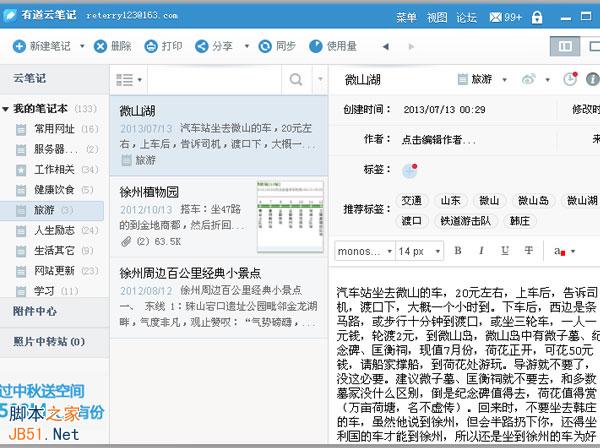Click the note info icon
The width and height of the screenshot is (600, 448).
592,79
